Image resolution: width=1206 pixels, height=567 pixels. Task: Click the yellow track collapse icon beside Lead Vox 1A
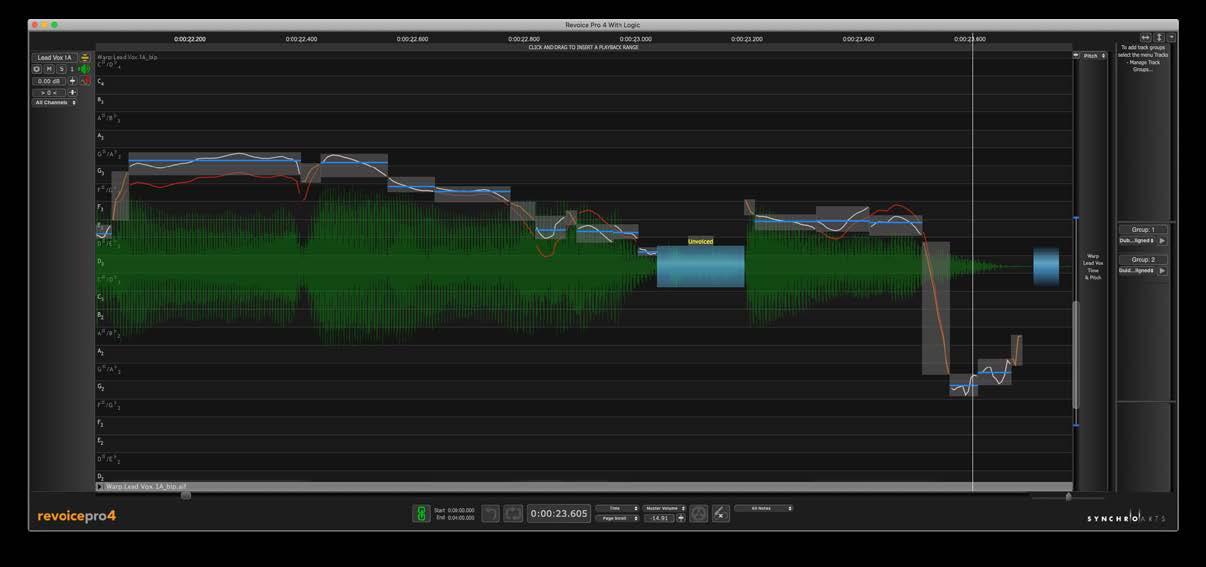point(85,58)
